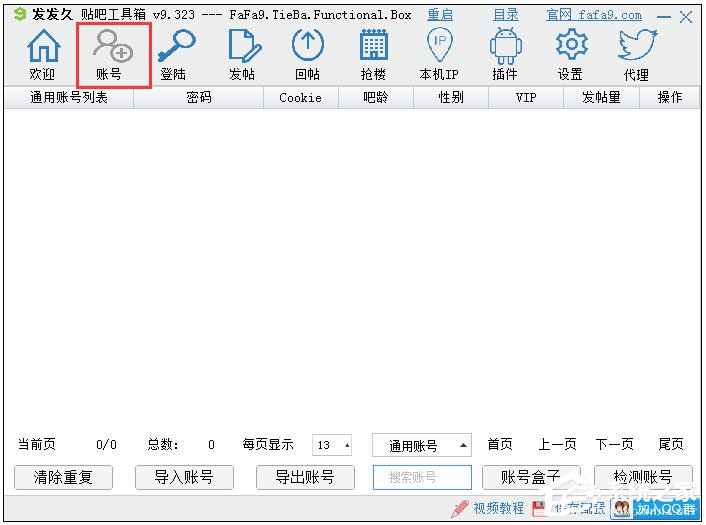This screenshot has height=525, width=706.
Task: Minimize the 发发久 window
Action: [x=664, y=17]
